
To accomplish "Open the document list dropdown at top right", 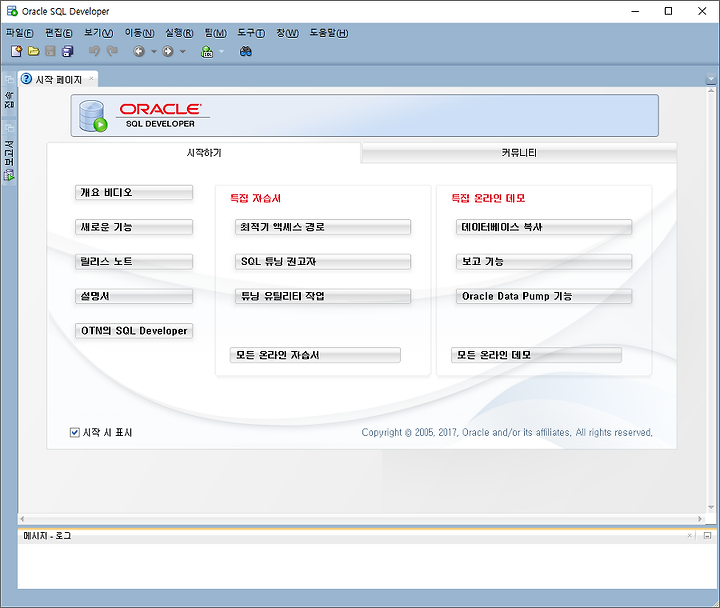I will [711, 79].
